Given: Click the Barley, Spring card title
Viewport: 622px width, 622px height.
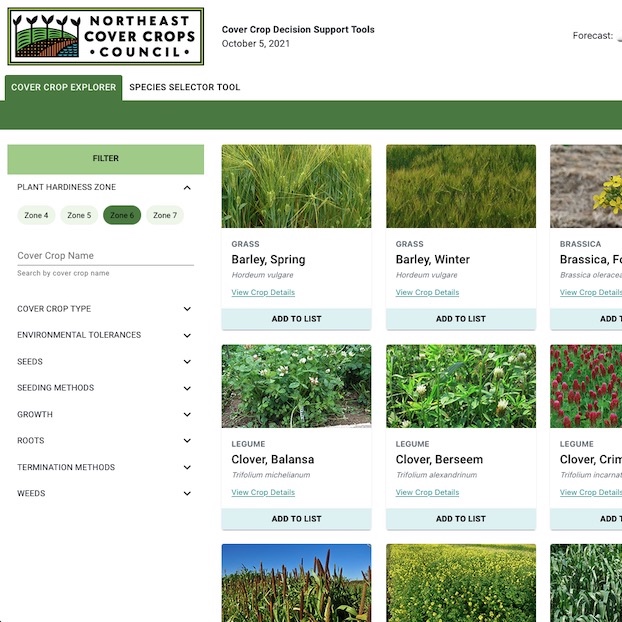Looking at the screenshot, I should click(268, 259).
